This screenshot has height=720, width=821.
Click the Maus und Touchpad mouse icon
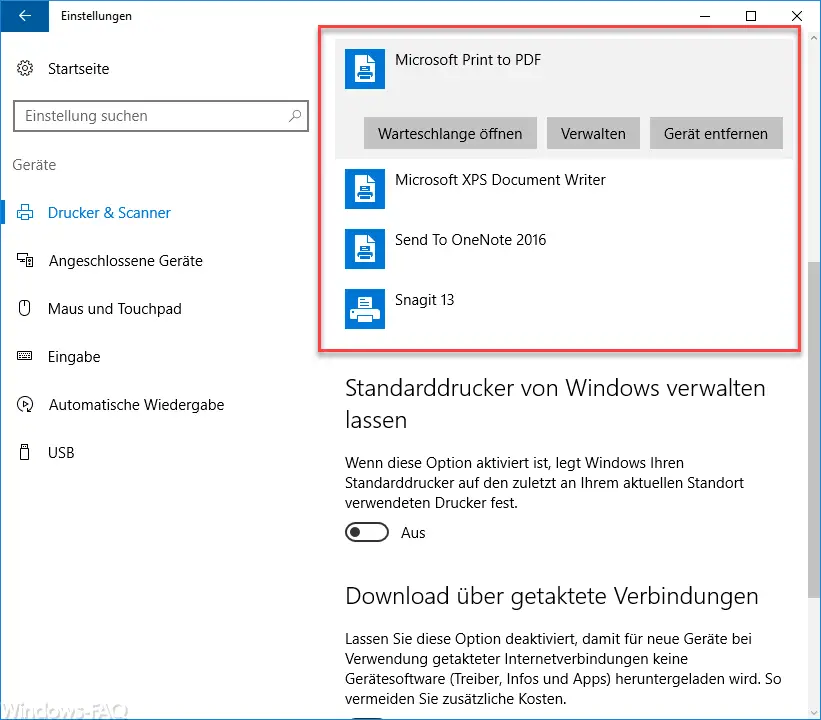click(25, 308)
